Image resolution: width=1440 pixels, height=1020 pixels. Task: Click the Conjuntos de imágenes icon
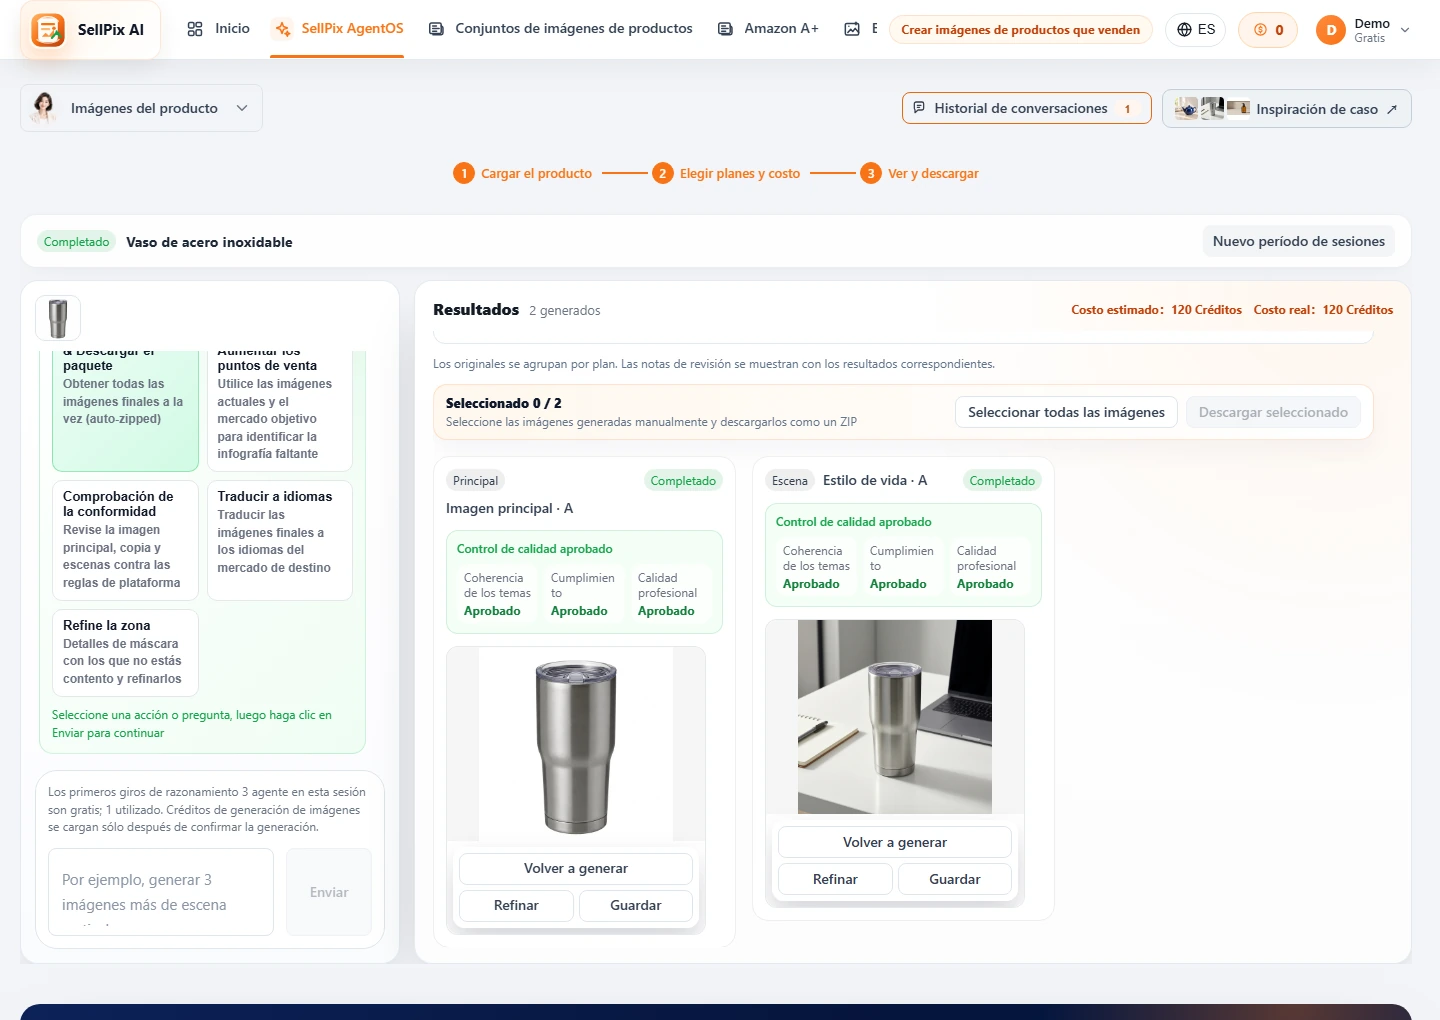(436, 29)
